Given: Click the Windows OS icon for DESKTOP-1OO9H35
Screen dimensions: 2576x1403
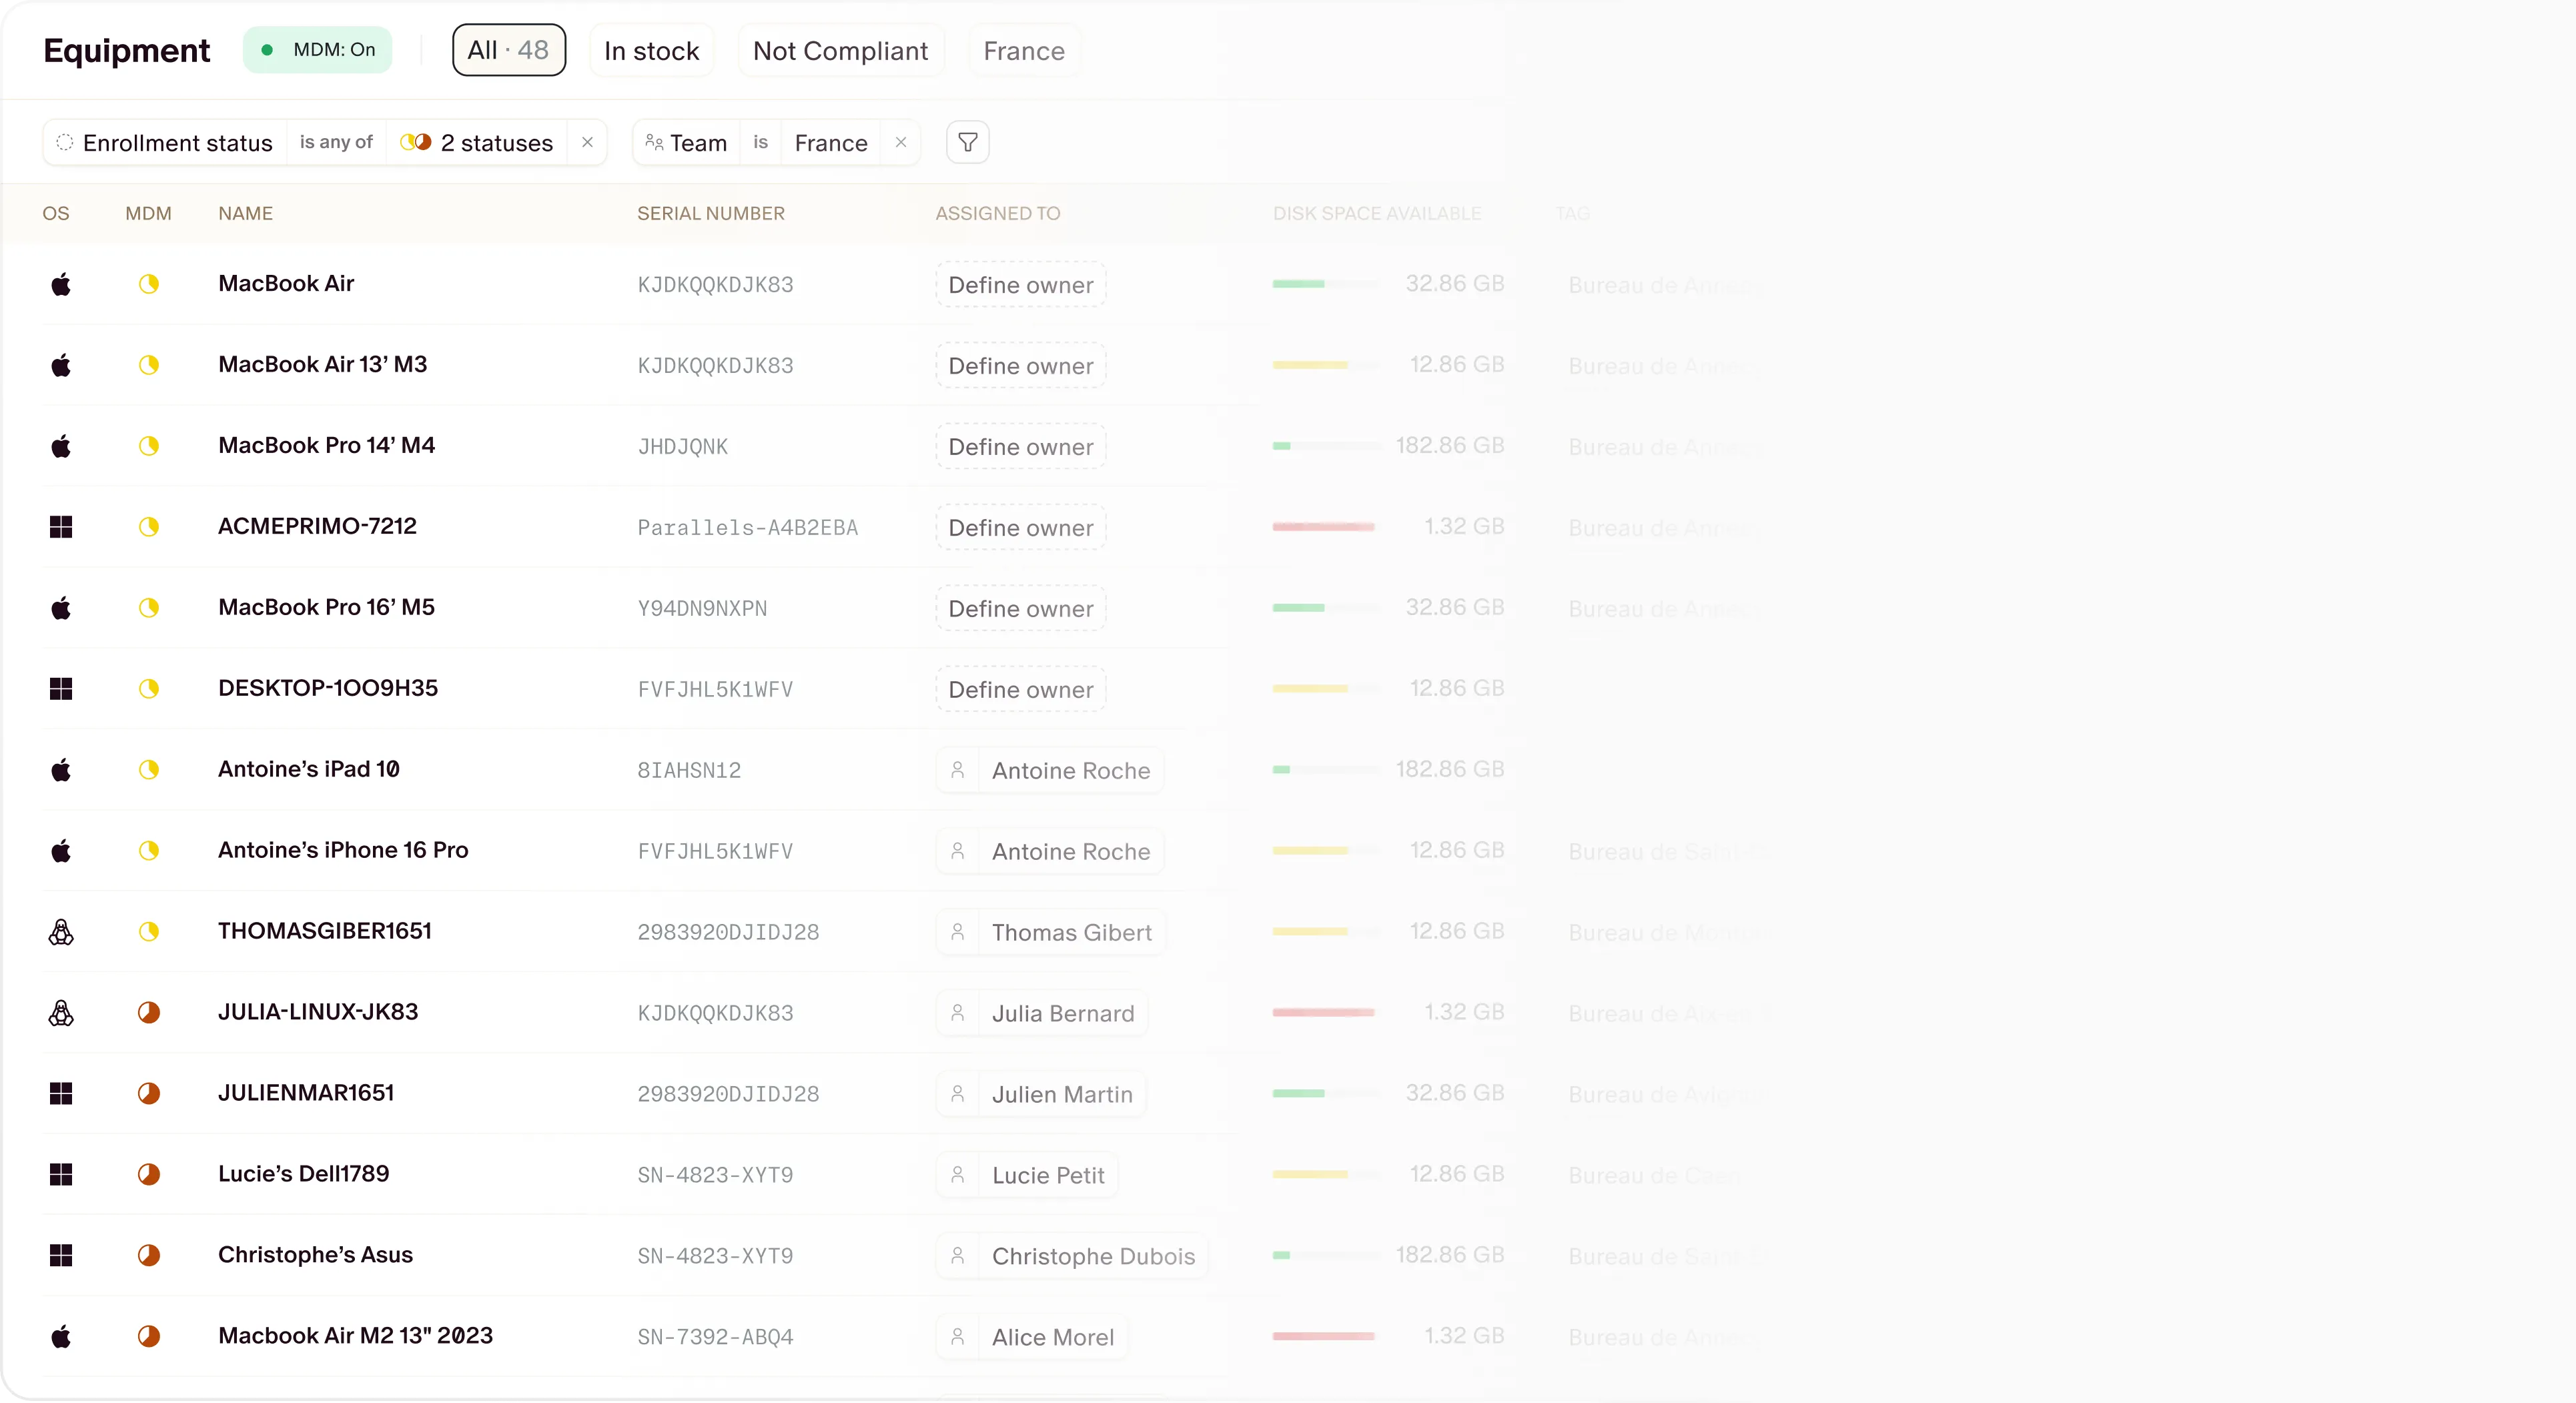Looking at the screenshot, I should (x=61, y=689).
